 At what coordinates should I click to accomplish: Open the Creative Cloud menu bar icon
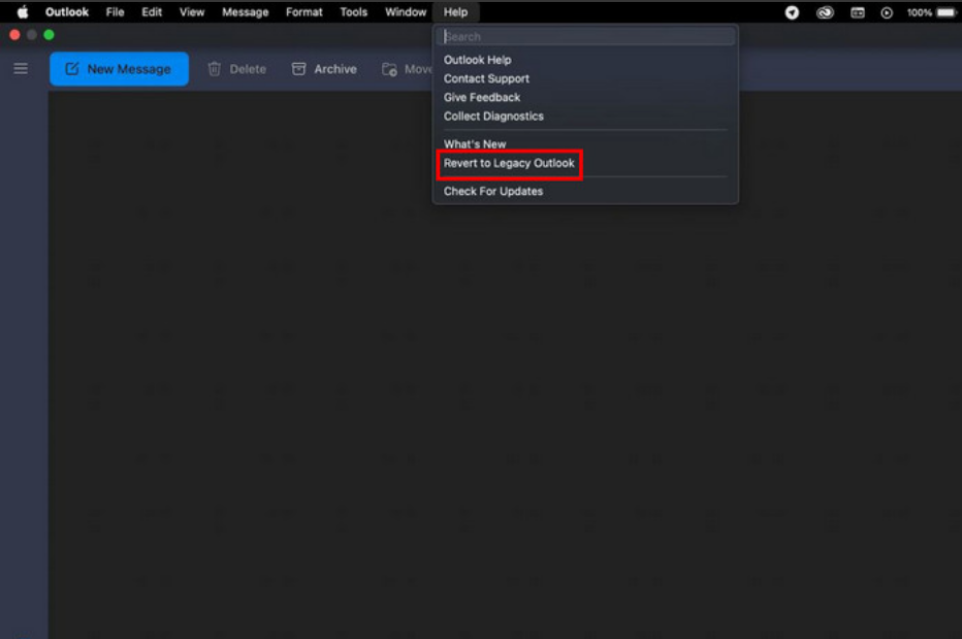tap(825, 12)
